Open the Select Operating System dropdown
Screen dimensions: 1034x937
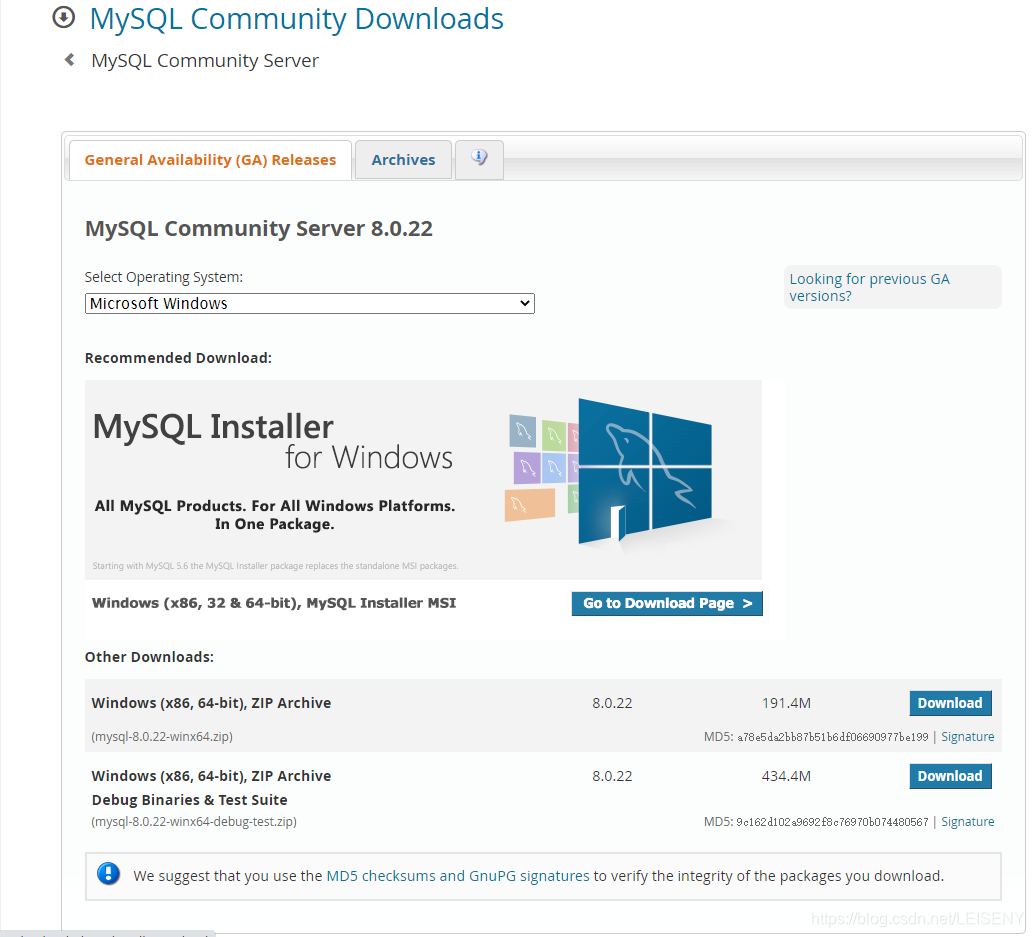(309, 303)
